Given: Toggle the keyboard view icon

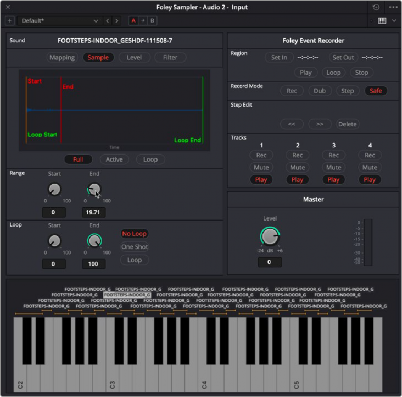Looking at the screenshot, I should [x=382, y=21].
